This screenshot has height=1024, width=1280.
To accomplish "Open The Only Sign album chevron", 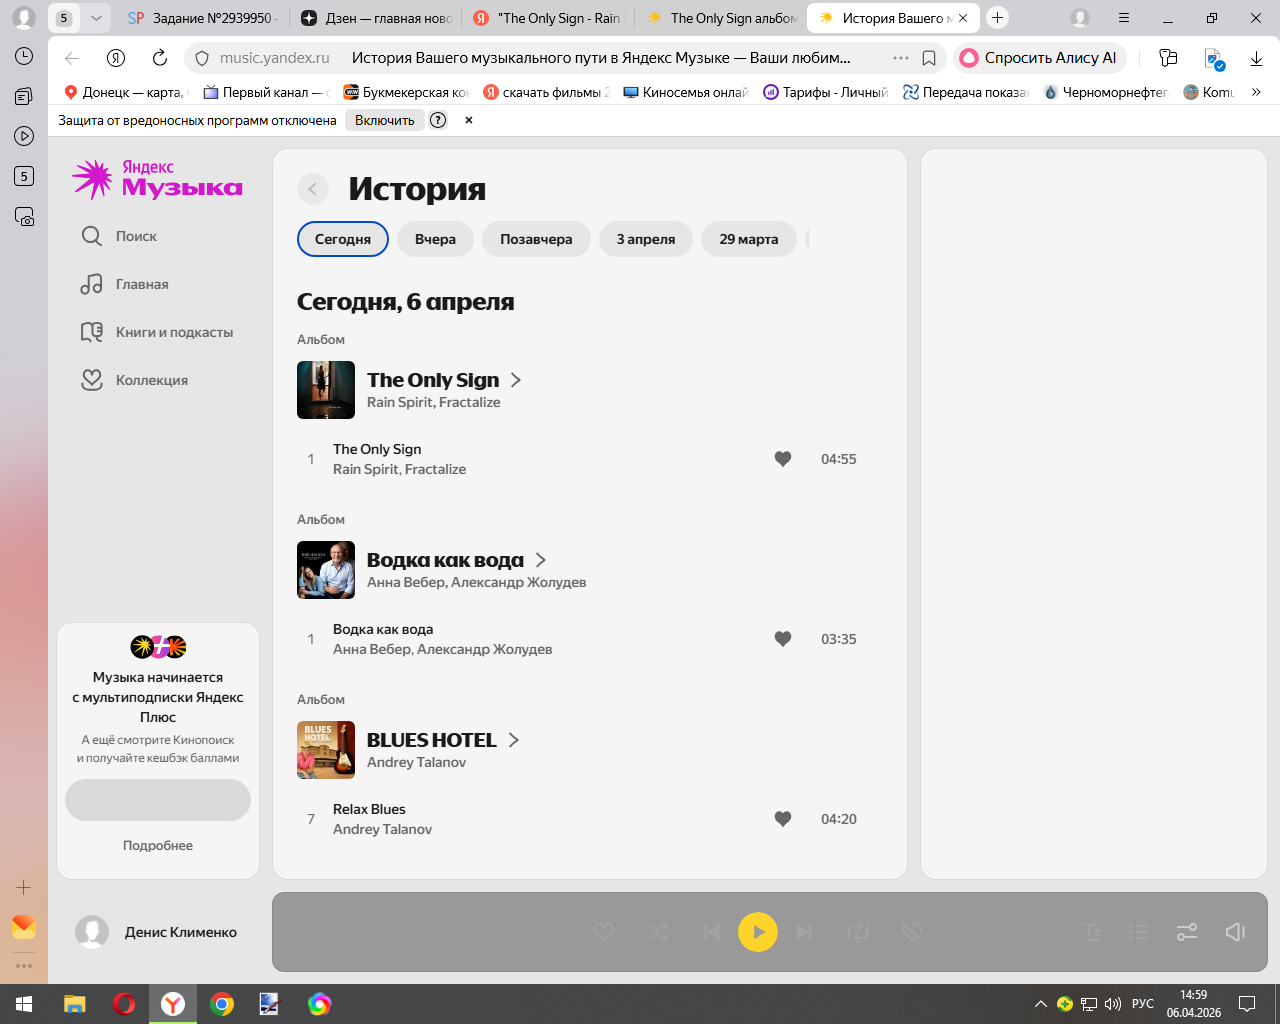I will (x=516, y=380).
